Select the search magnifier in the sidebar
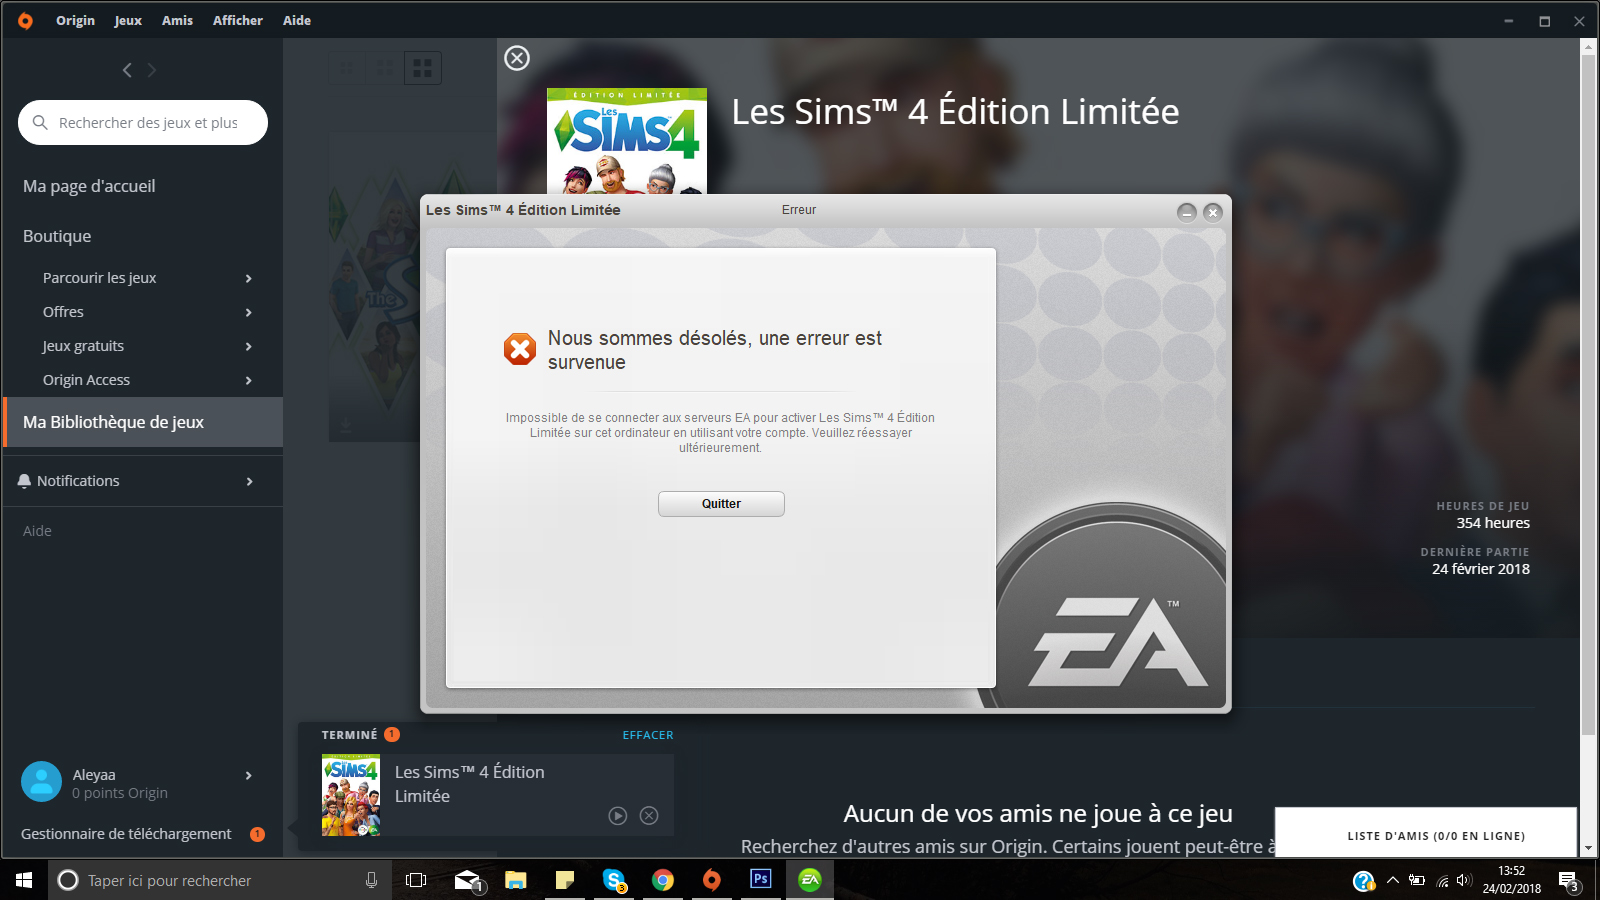 coord(40,122)
